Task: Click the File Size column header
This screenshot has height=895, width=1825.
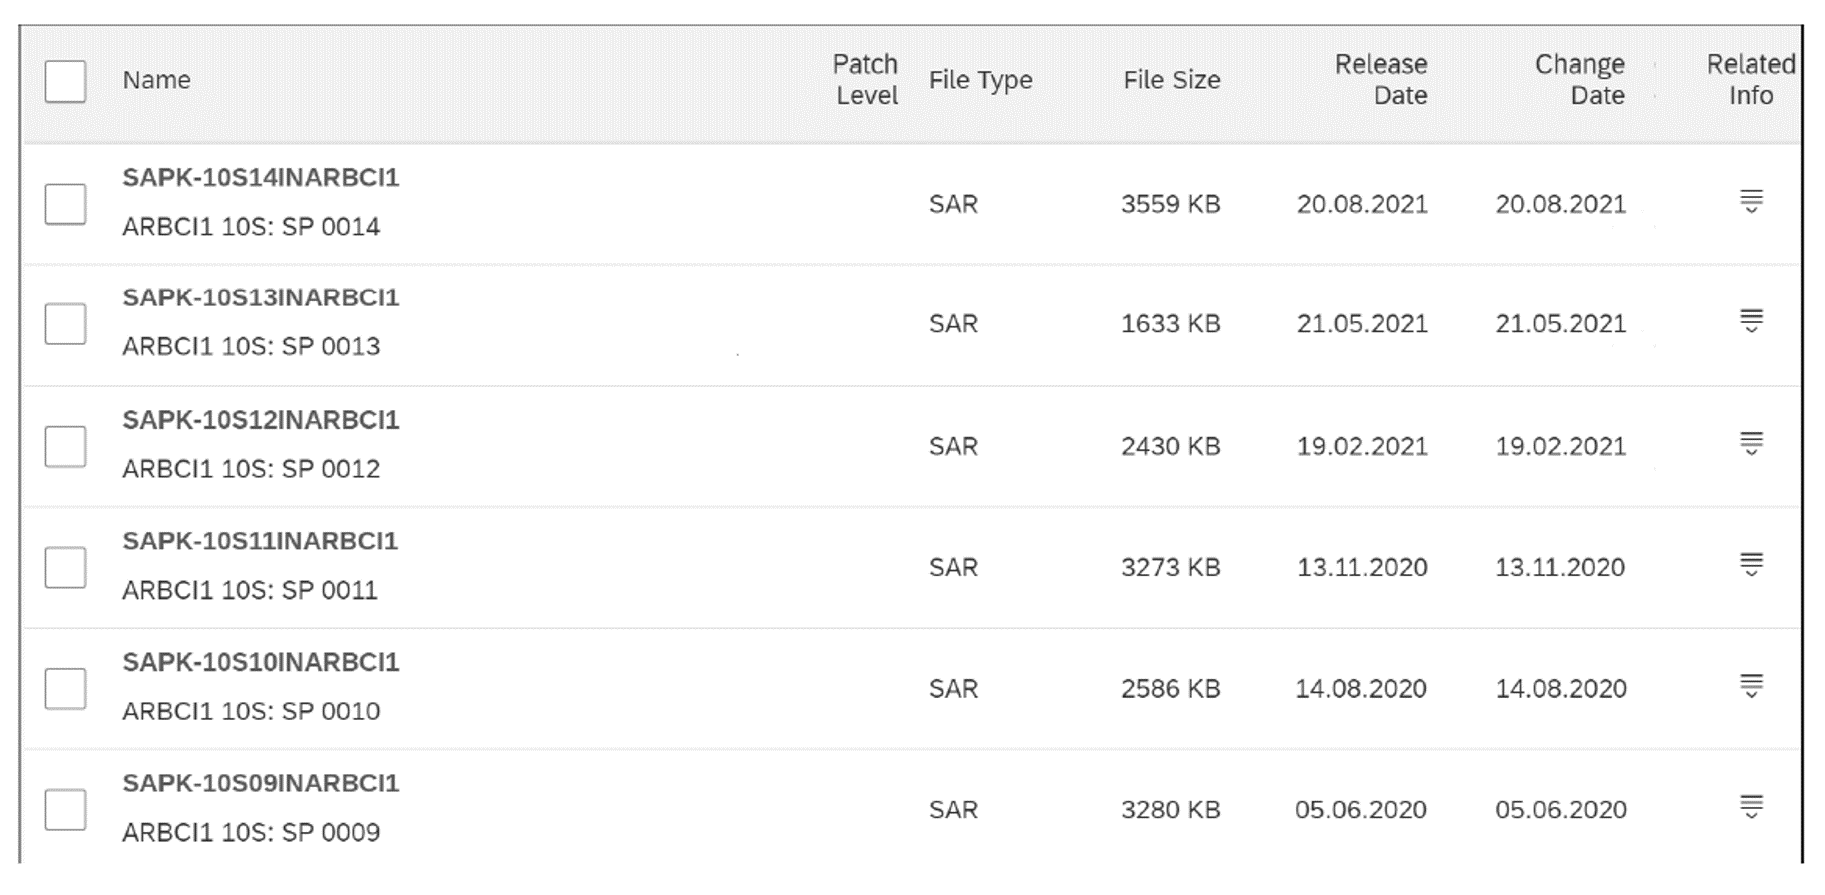Action: coord(1171,80)
